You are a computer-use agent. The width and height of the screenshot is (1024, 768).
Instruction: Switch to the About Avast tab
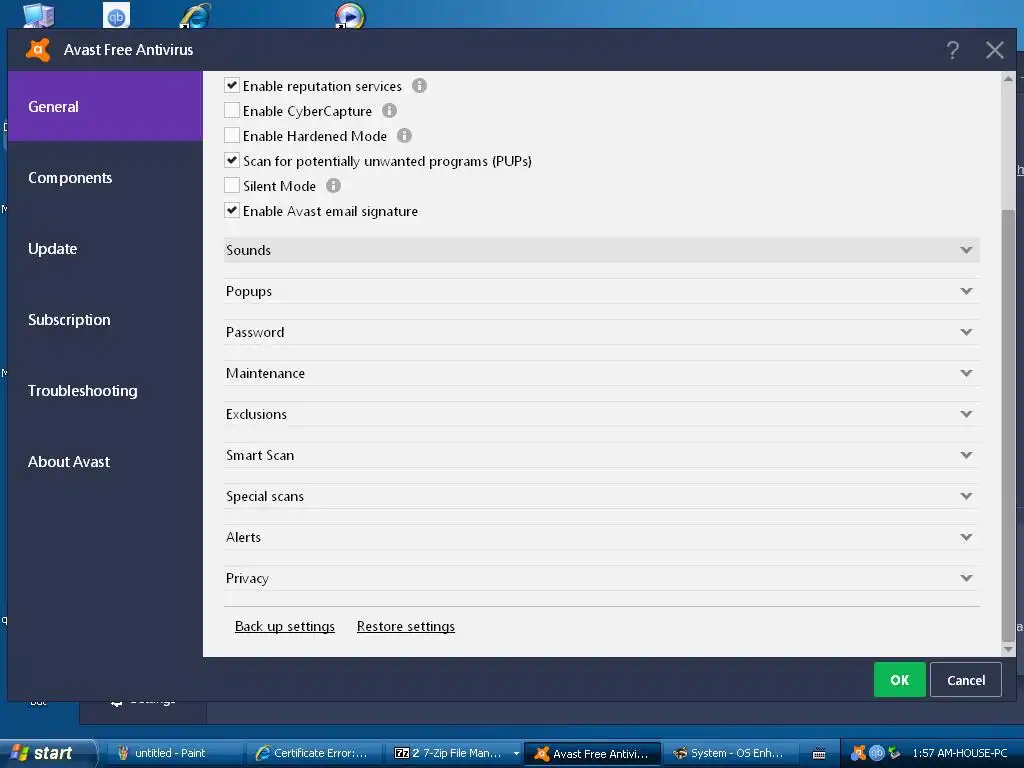pos(105,462)
